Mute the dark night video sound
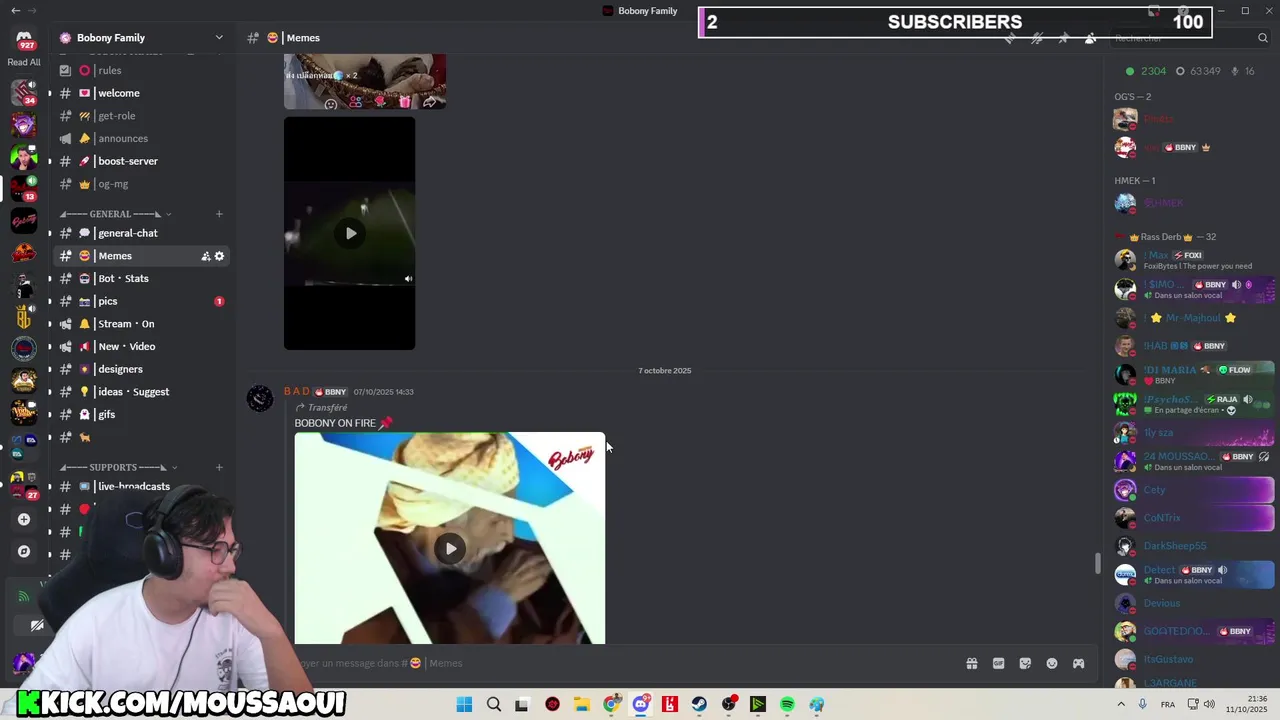1280x720 pixels. point(408,279)
